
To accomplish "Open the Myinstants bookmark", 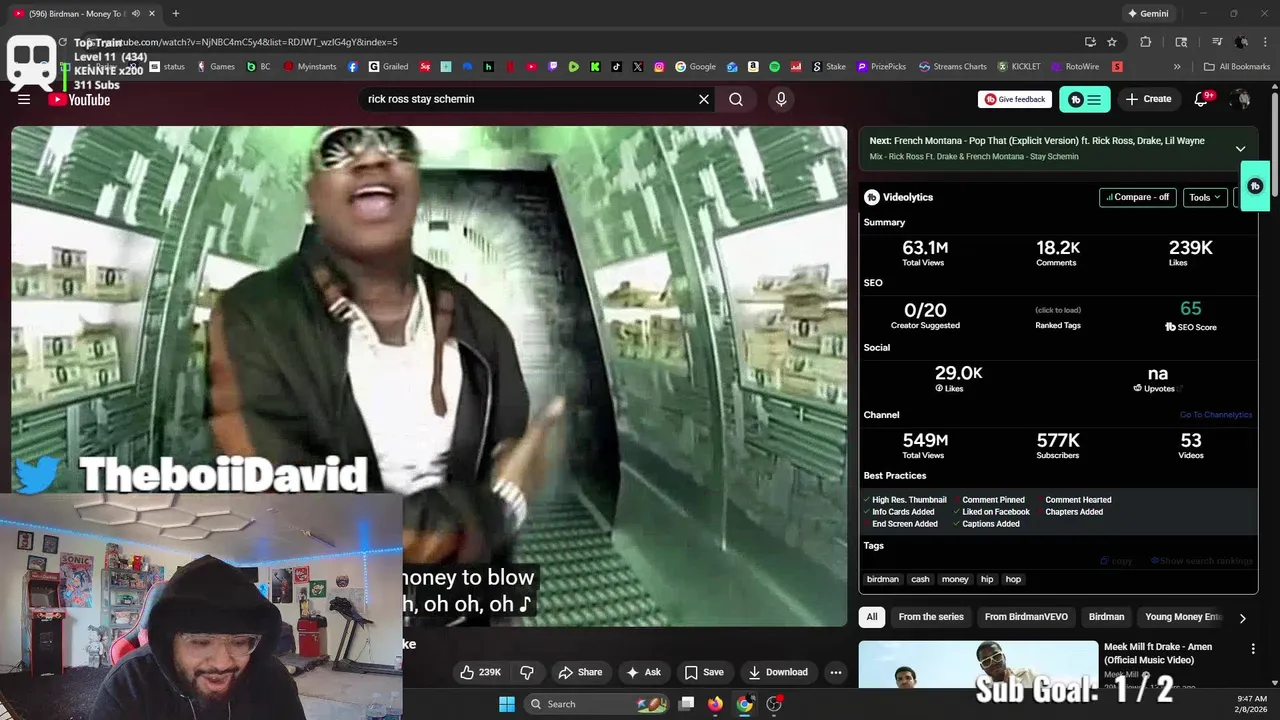I will click(312, 67).
